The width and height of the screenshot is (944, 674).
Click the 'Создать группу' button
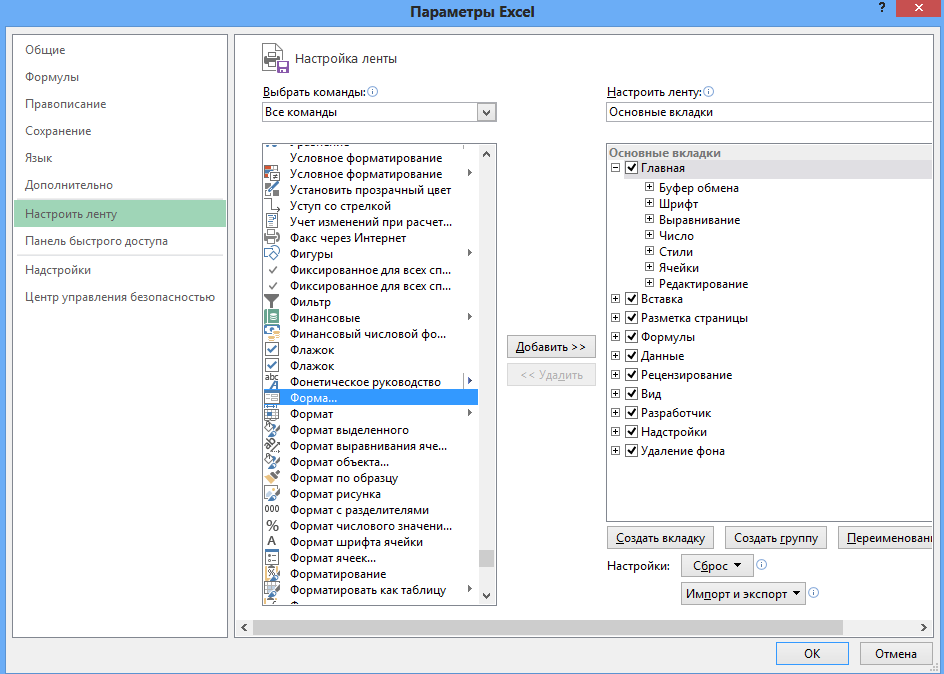coord(775,538)
